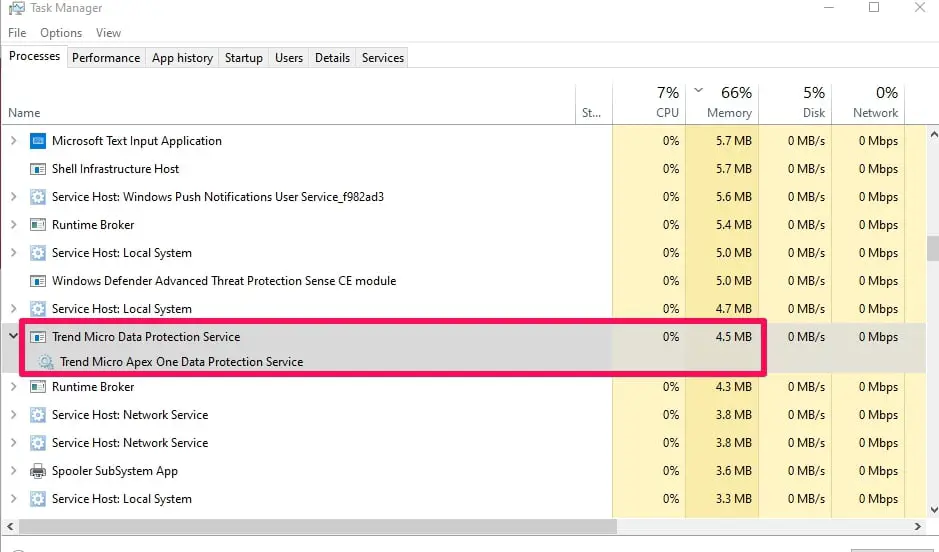939x552 pixels.
Task: Click the Trend Micro Data Protection Service icon
Action: coord(38,337)
